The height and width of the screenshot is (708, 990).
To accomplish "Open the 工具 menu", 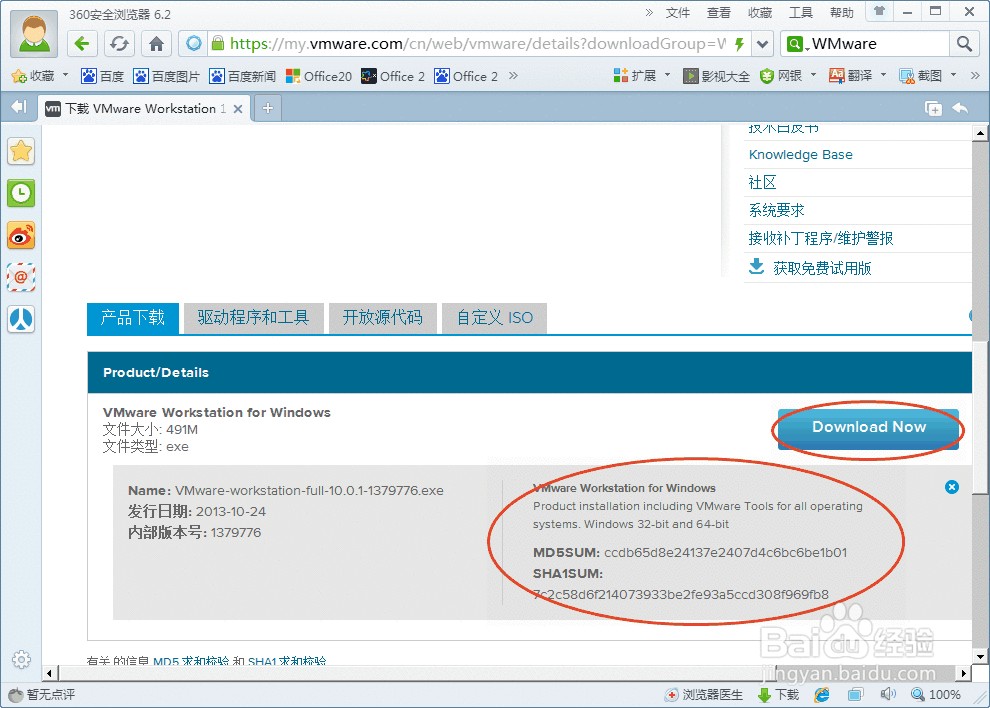I will point(799,12).
